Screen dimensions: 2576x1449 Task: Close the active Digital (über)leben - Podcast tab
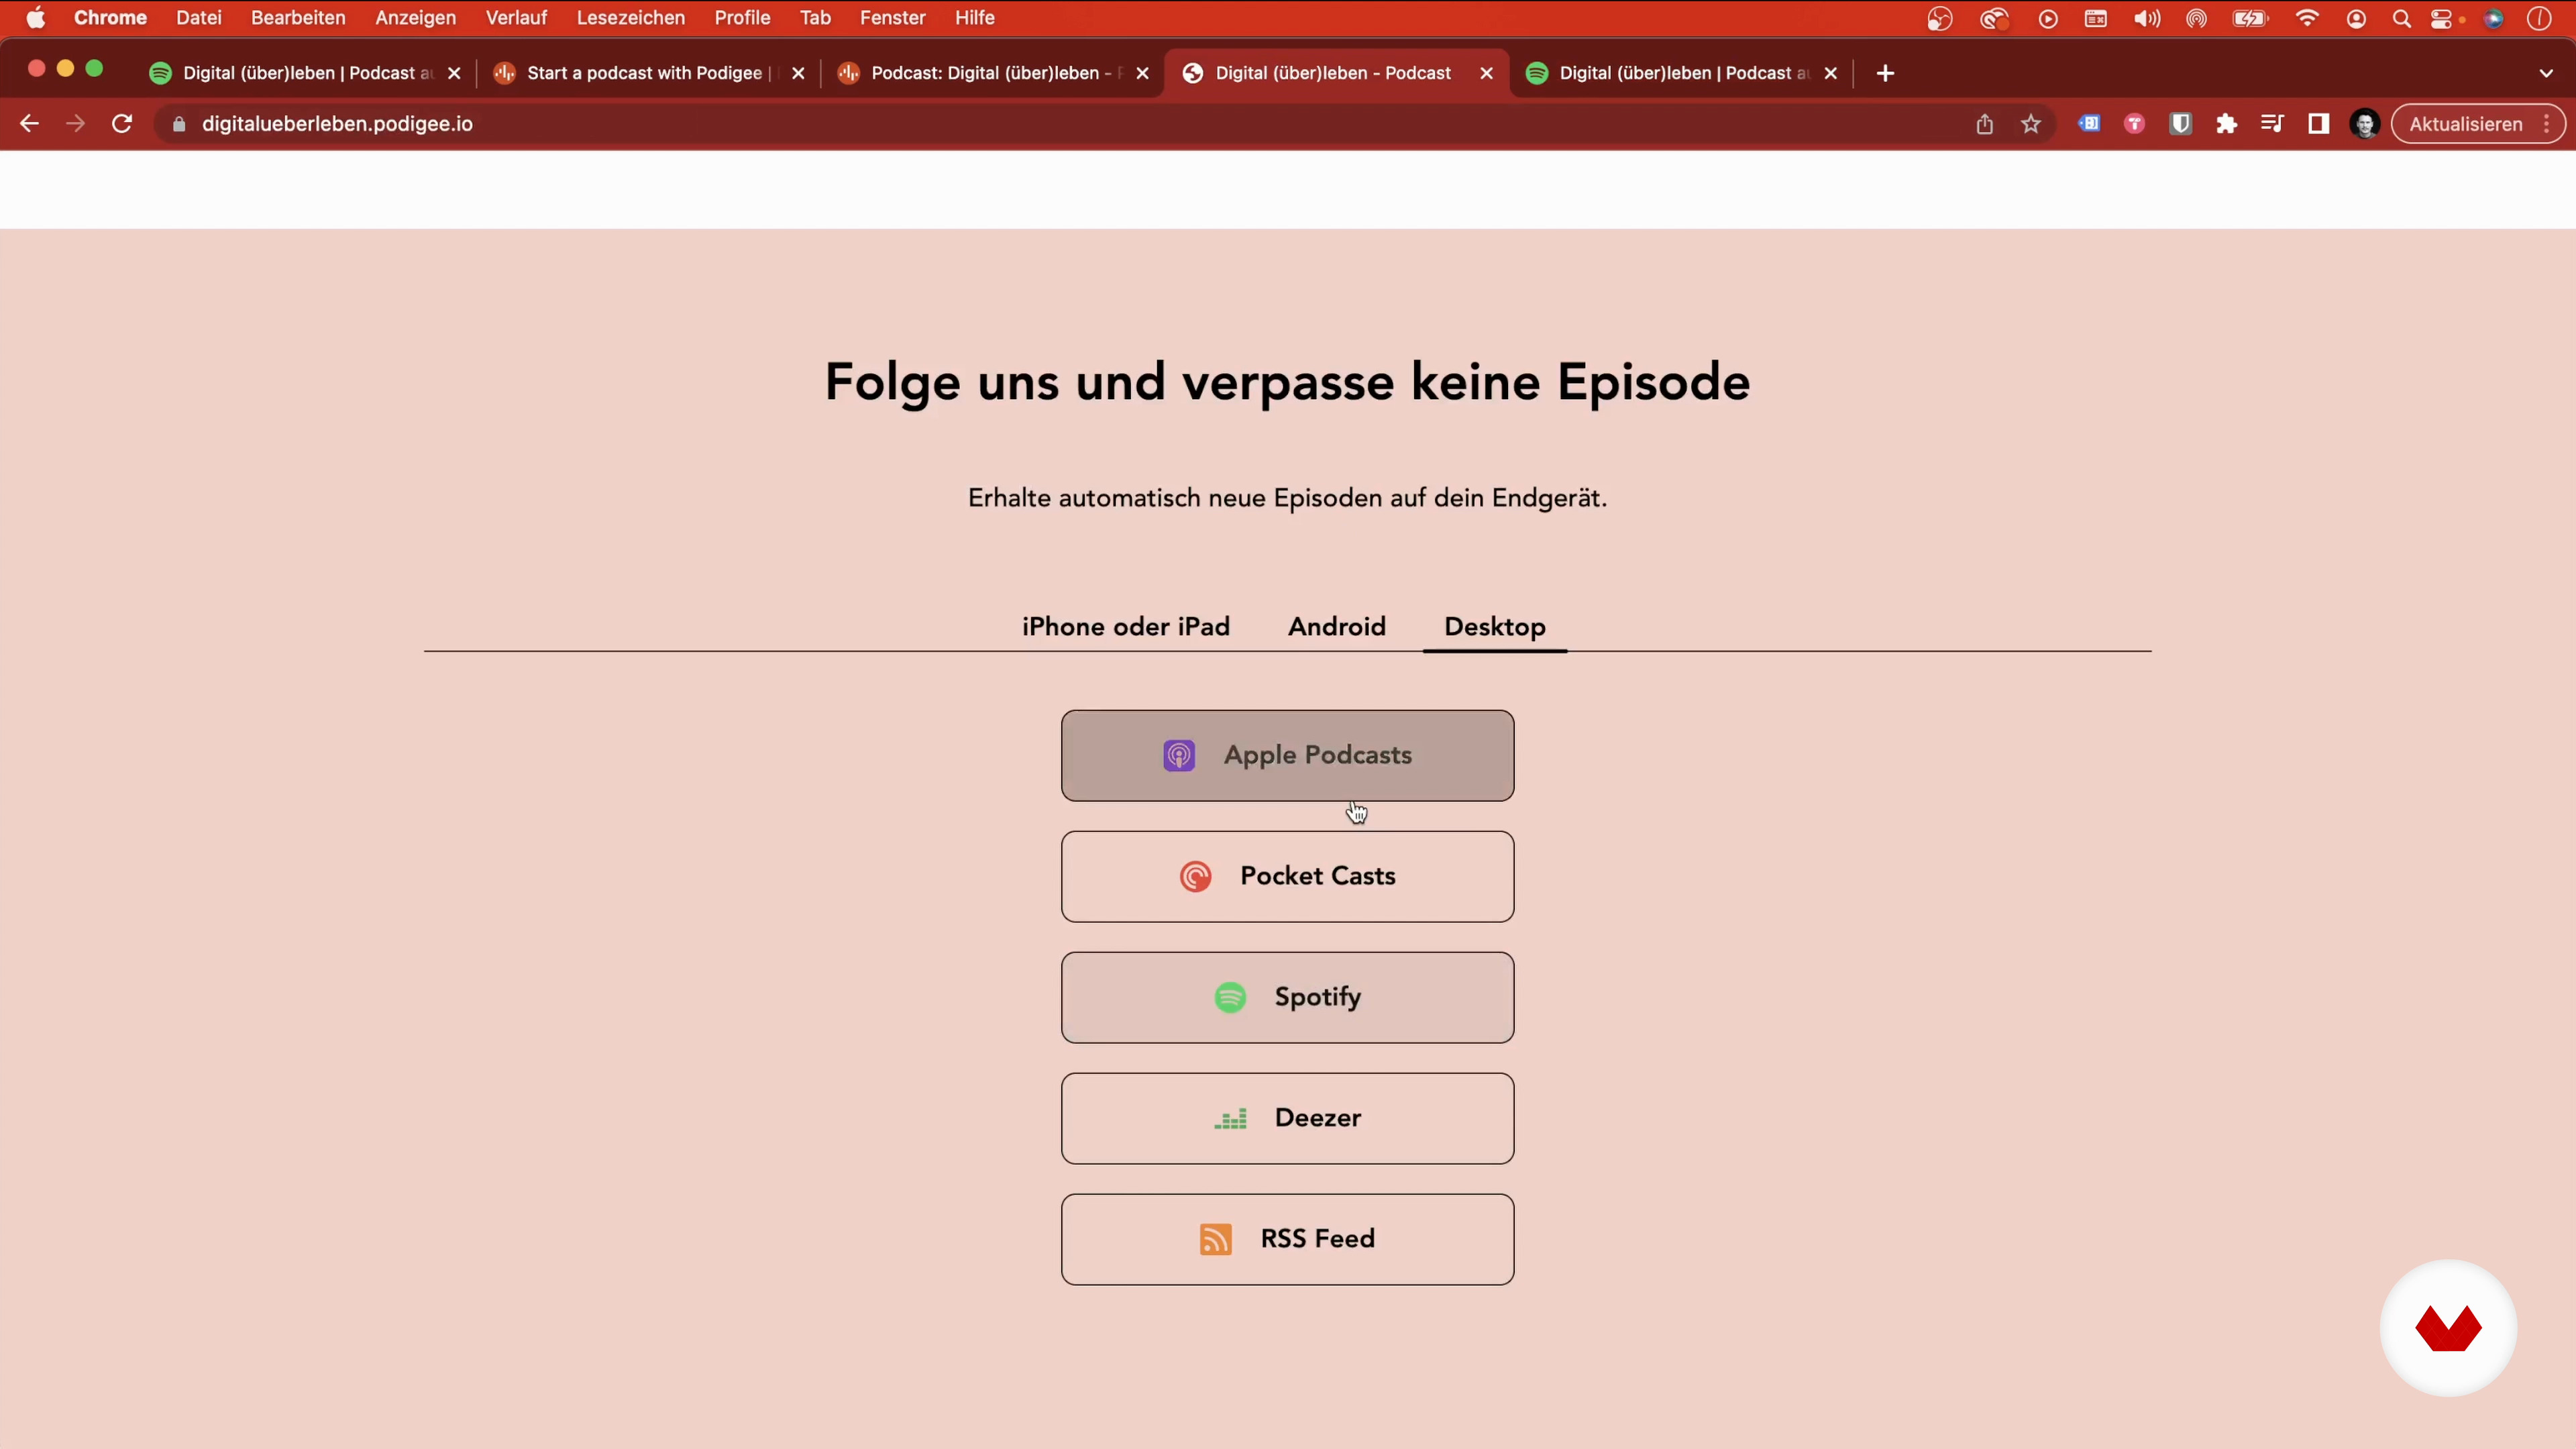pos(1486,73)
